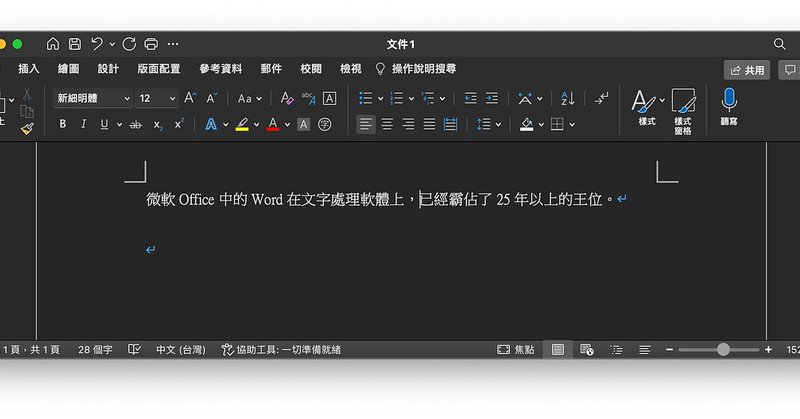Insert enclosed character
The height and width of the screenshot is (419, 800).
pyautogui.click(x=324, y=125)
